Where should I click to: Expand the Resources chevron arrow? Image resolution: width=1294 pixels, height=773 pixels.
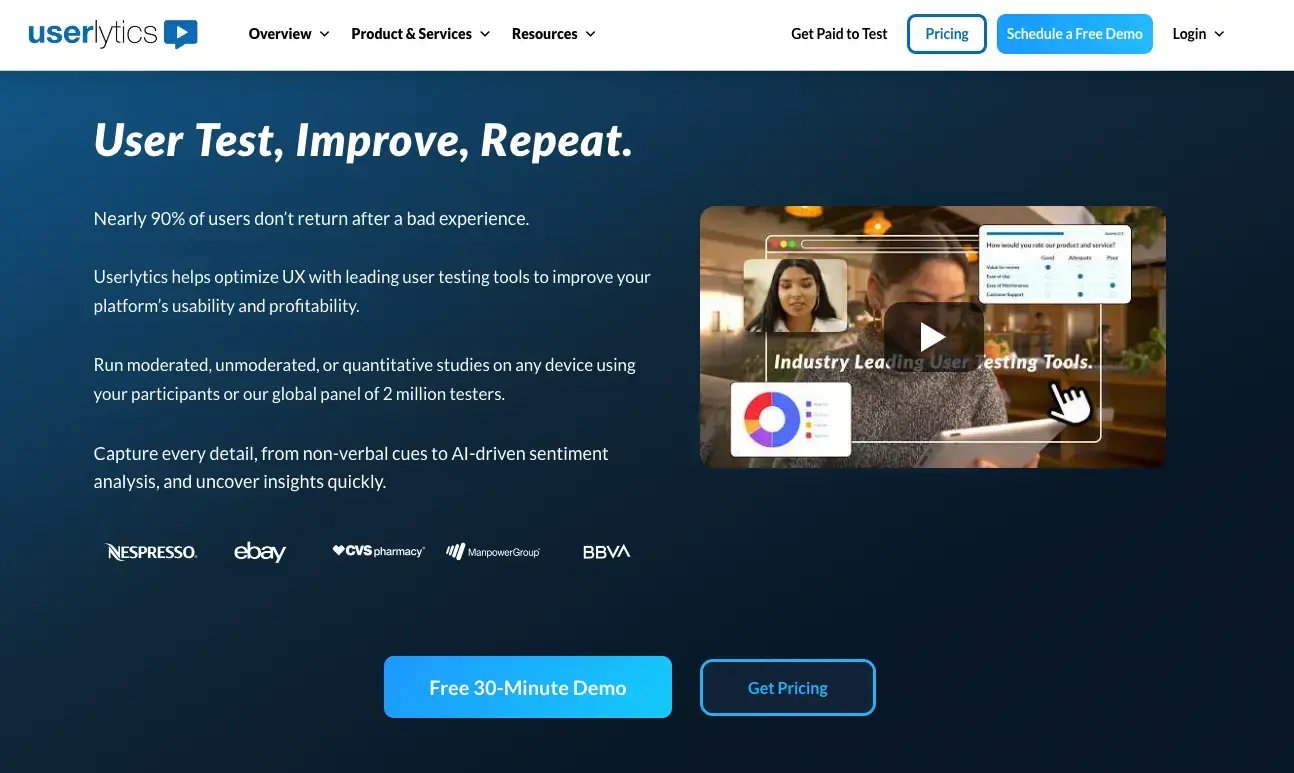(590, 34)
